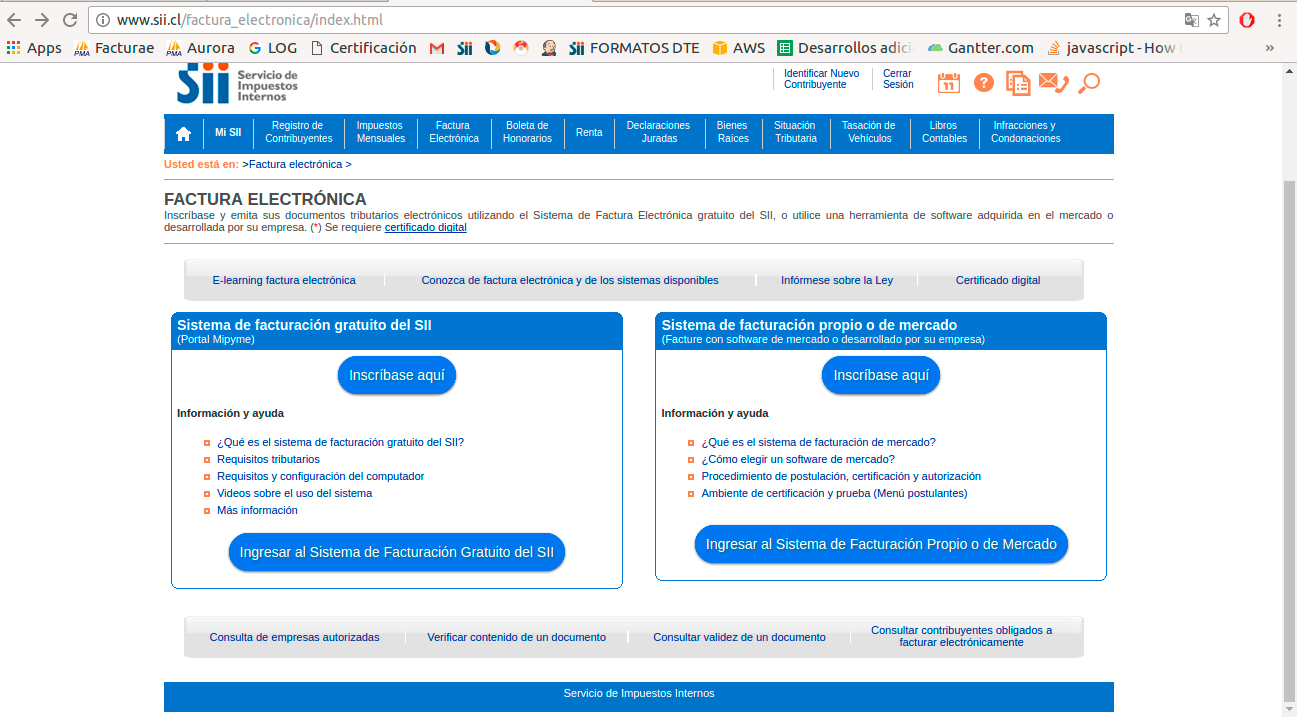
Task: Open the tax calendar icon in header
Action: pyautogui.click(x=948, y=83)
